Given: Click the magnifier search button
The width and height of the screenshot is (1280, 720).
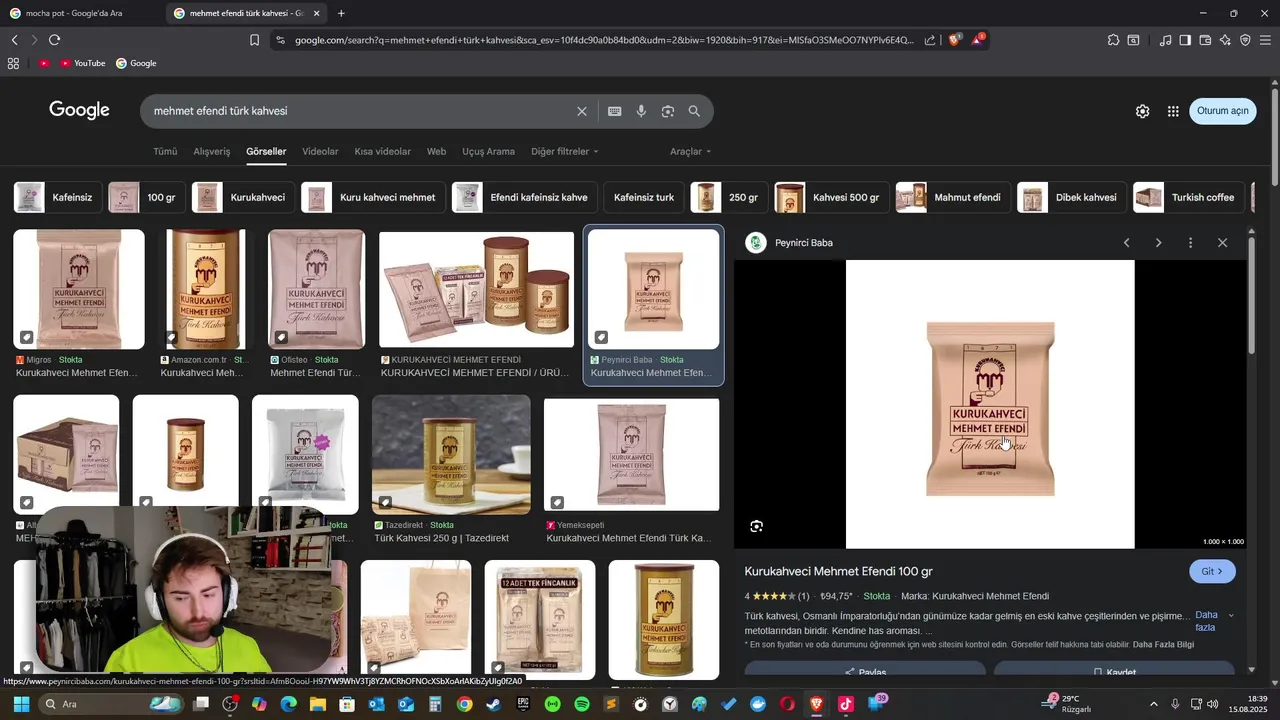Looking at the screenshot, I should [694, 111].
